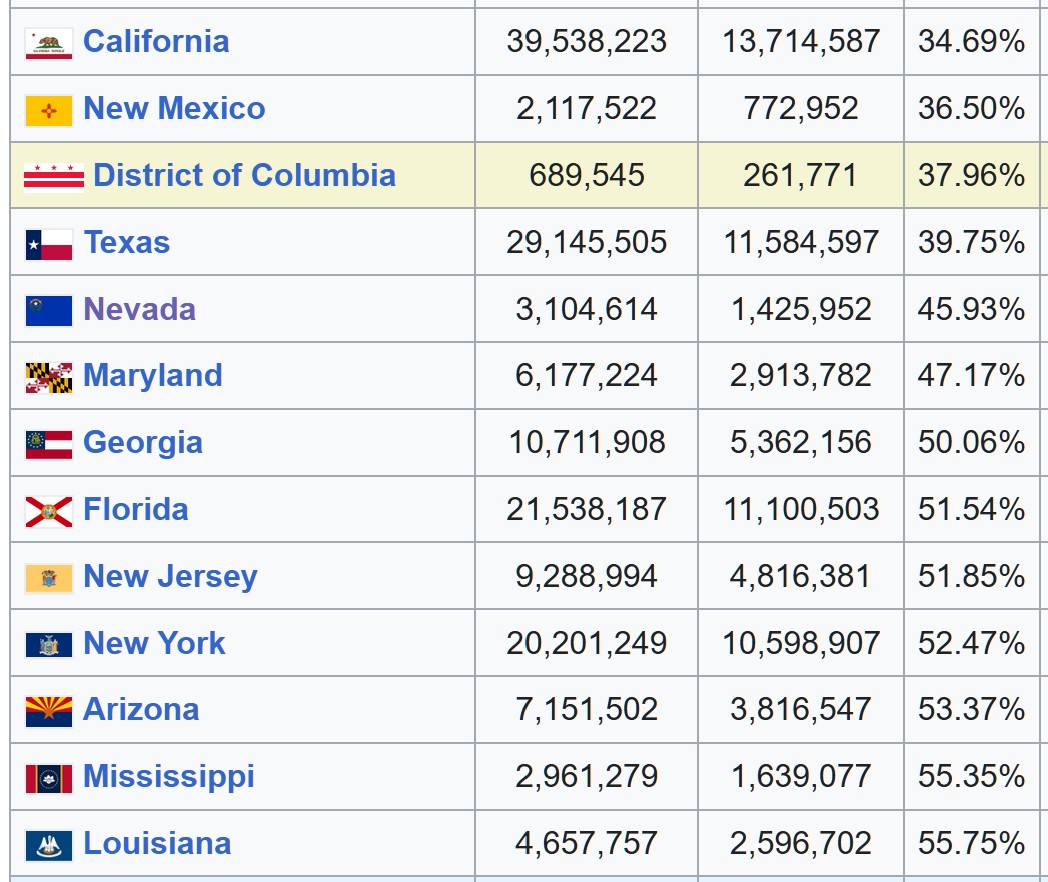The image size is (1048, 882).
Task: Click the 689,545 cell
Action: pos(586,175)
